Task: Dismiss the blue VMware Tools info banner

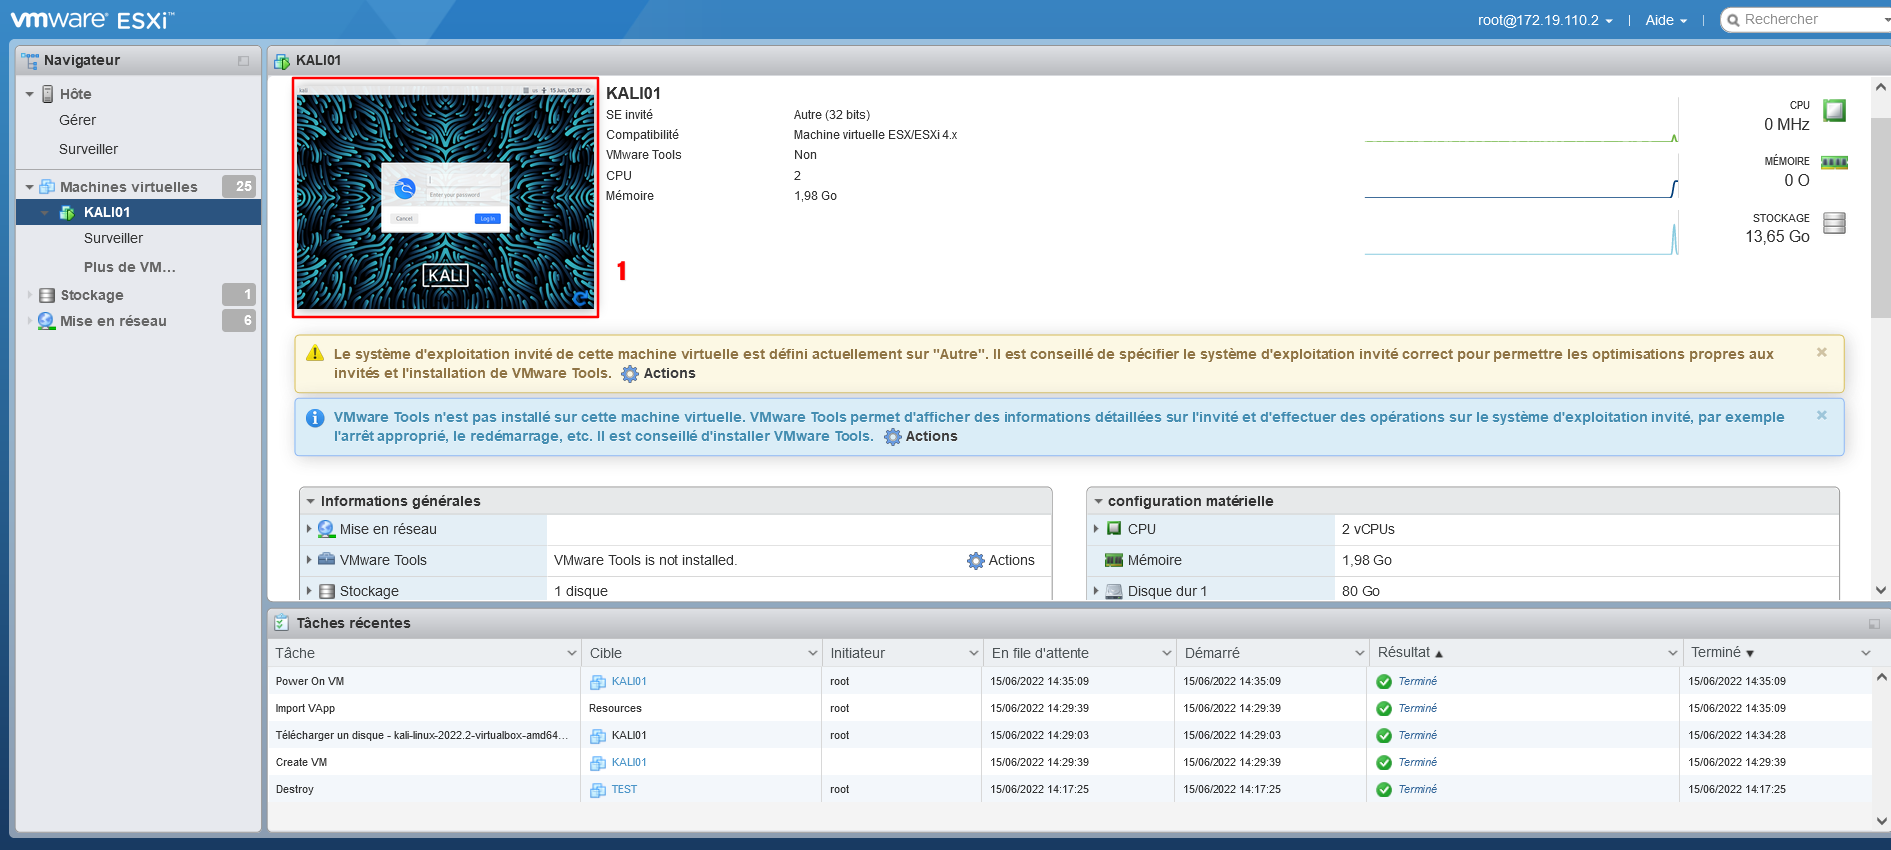Action: (x=1822, y=415)
